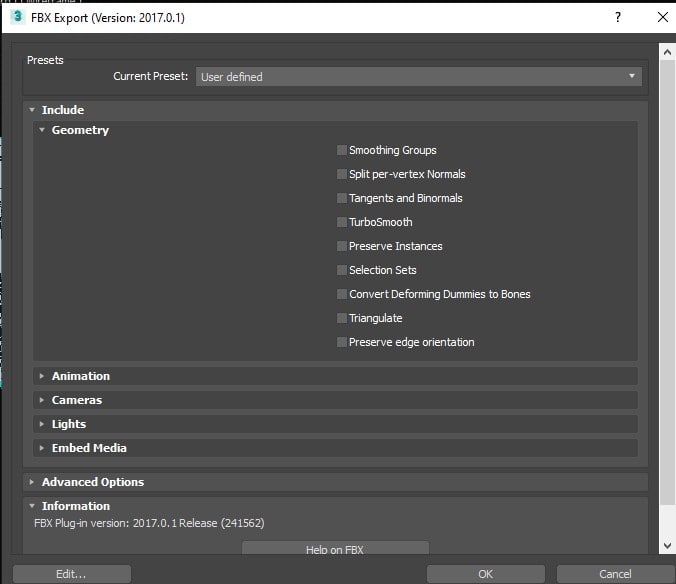Toggle Preserve Instances checkbox
The image size is (676, 584).
341,246
